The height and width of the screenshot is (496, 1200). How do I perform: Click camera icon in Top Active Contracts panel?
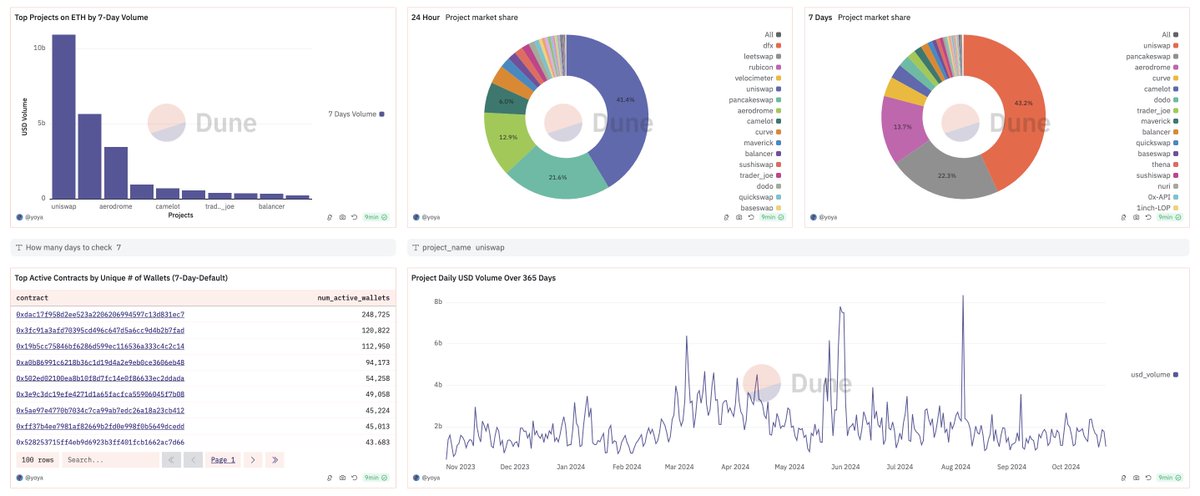coord(342,478)
